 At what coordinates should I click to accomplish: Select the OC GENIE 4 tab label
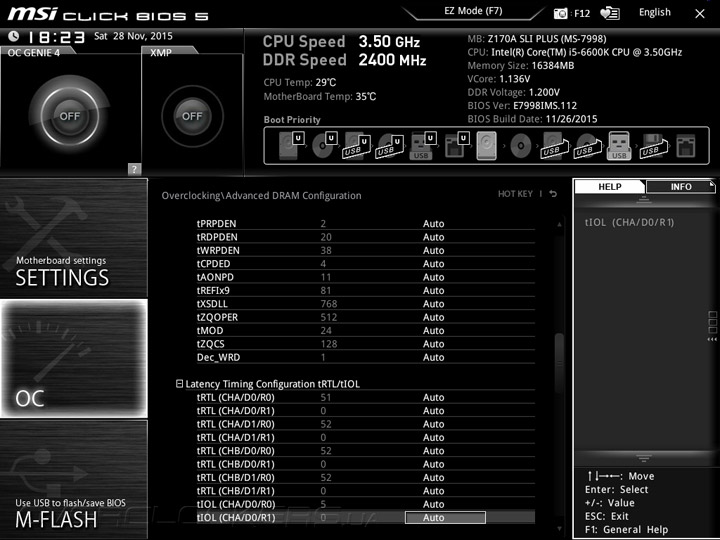click(x=34, y=53)
